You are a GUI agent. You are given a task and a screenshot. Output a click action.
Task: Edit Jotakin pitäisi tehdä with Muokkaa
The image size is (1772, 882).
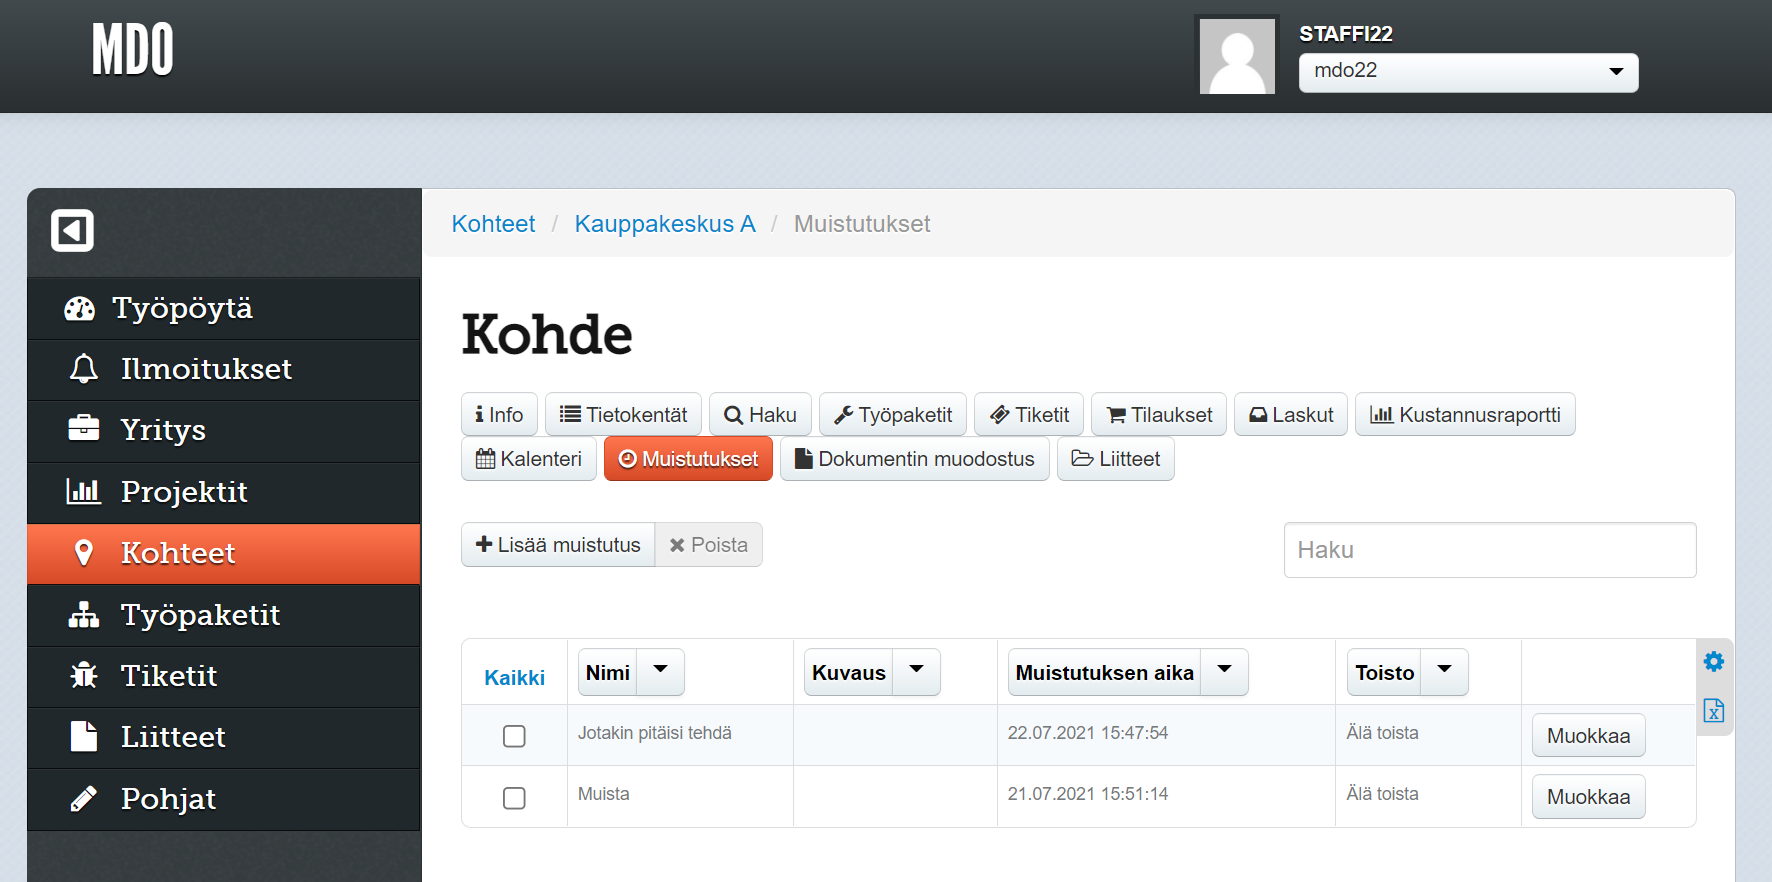tap(1588, 736)
